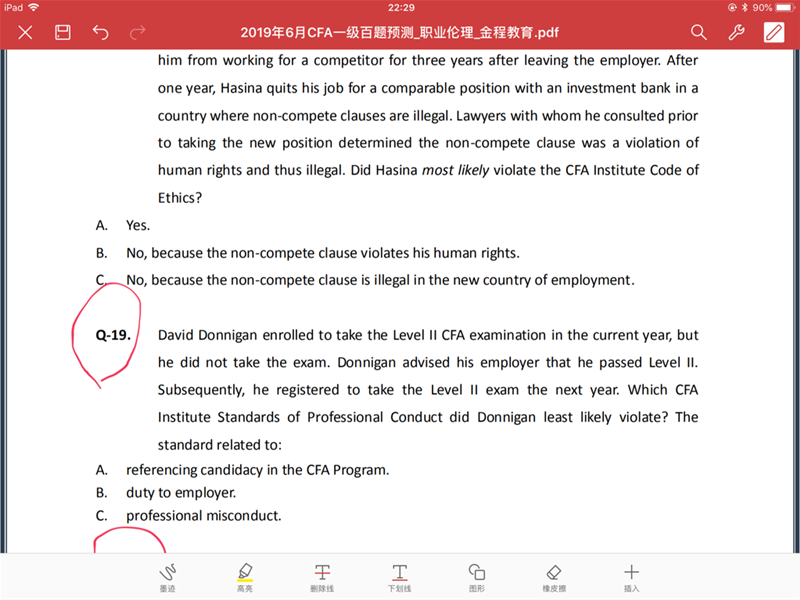Tap the name "David Donnigan" in Q-19
Image resolution: width=800 pixels, height=600 pixels.
207,335
